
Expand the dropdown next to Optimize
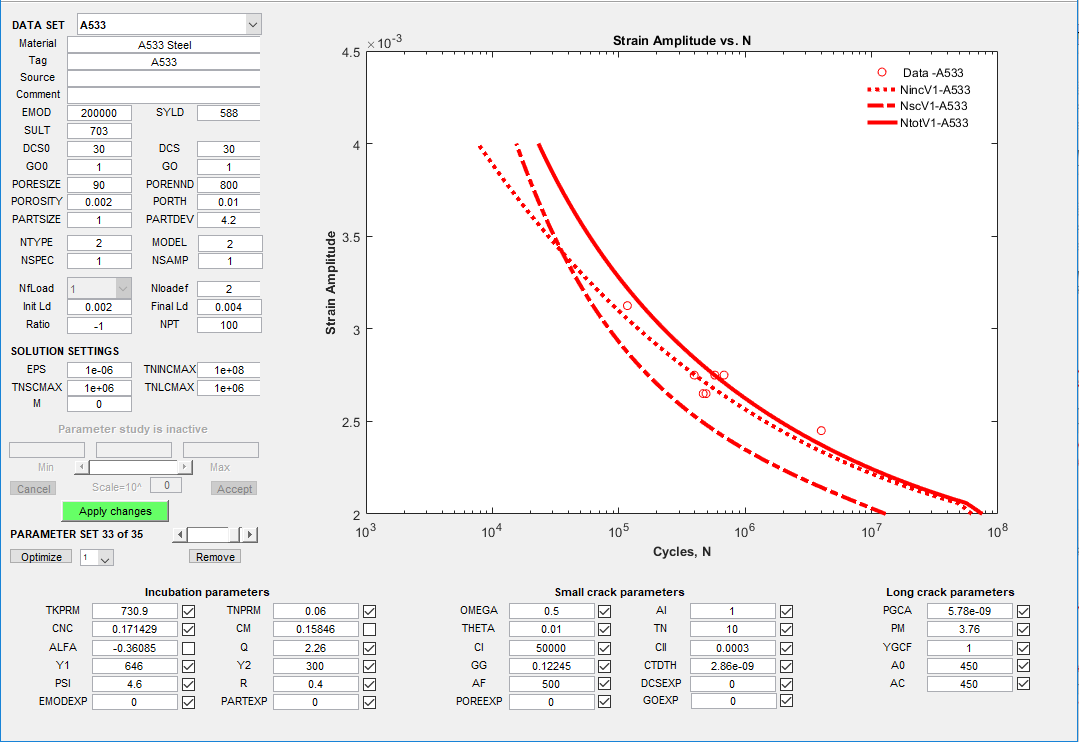pyautogui.click(x=105, y=558)
